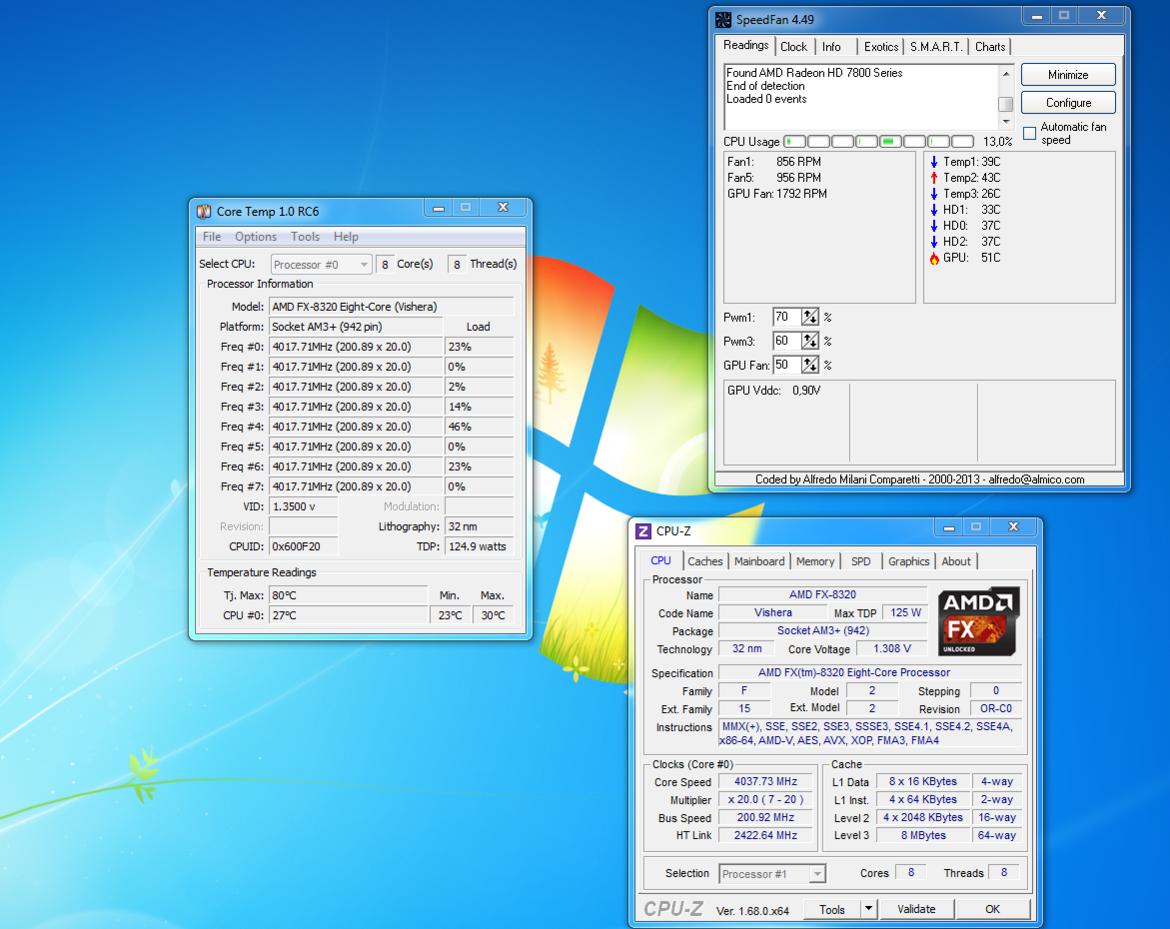Adjust the Pwm1 speed stepper
Viewport: 1170px width, 929px height.
click(810, 317)
